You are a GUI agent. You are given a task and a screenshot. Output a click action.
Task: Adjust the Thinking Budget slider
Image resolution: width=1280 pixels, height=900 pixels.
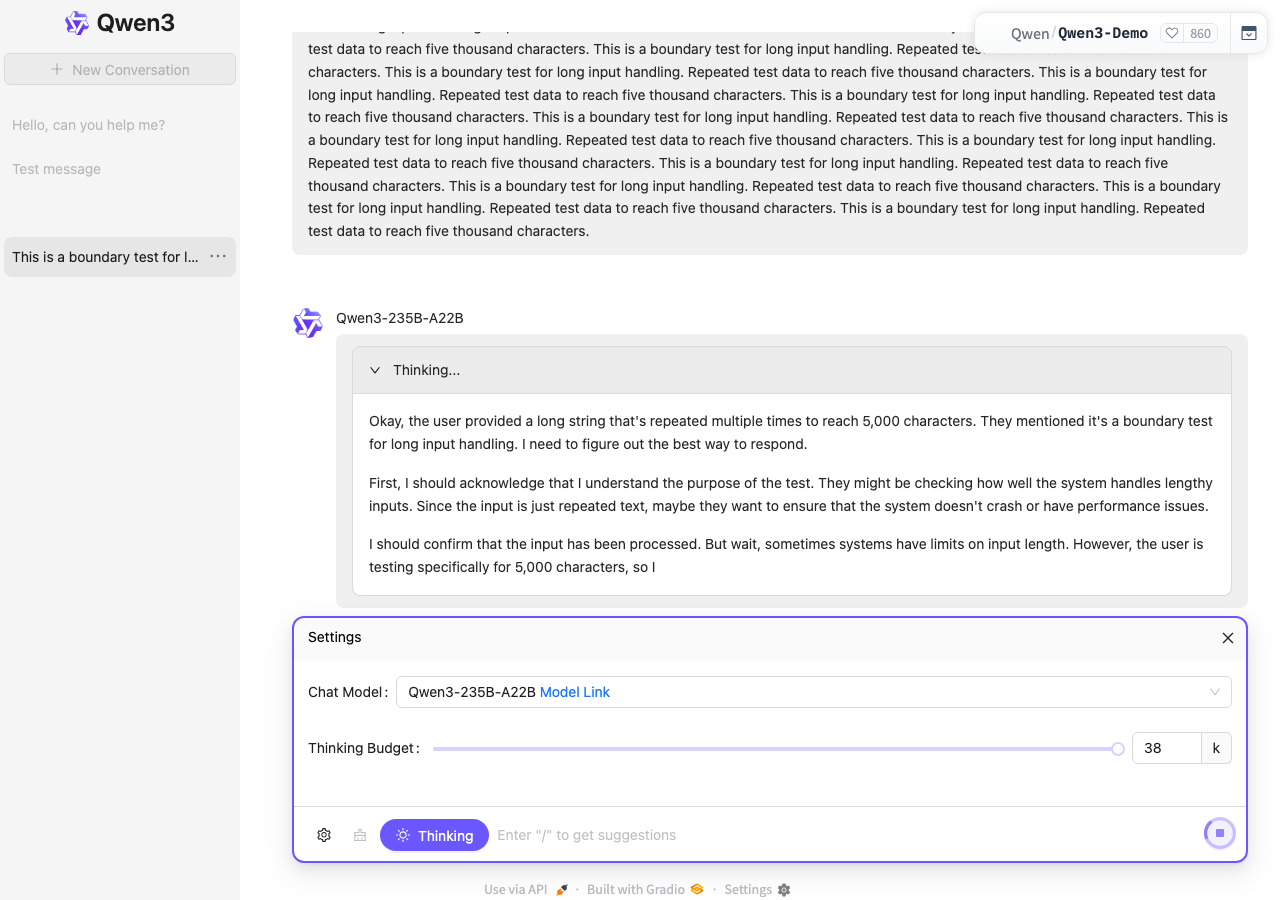[775, 749]
